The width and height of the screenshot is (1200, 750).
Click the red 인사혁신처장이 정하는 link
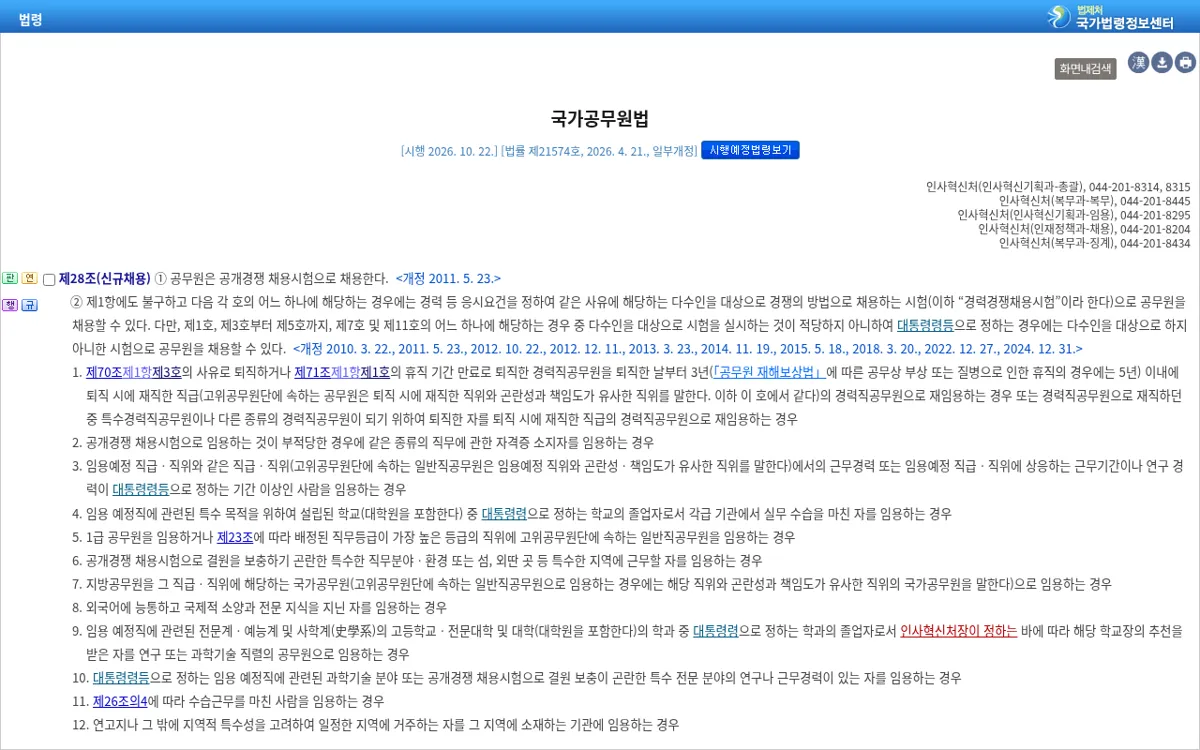[x=959, y=631]
